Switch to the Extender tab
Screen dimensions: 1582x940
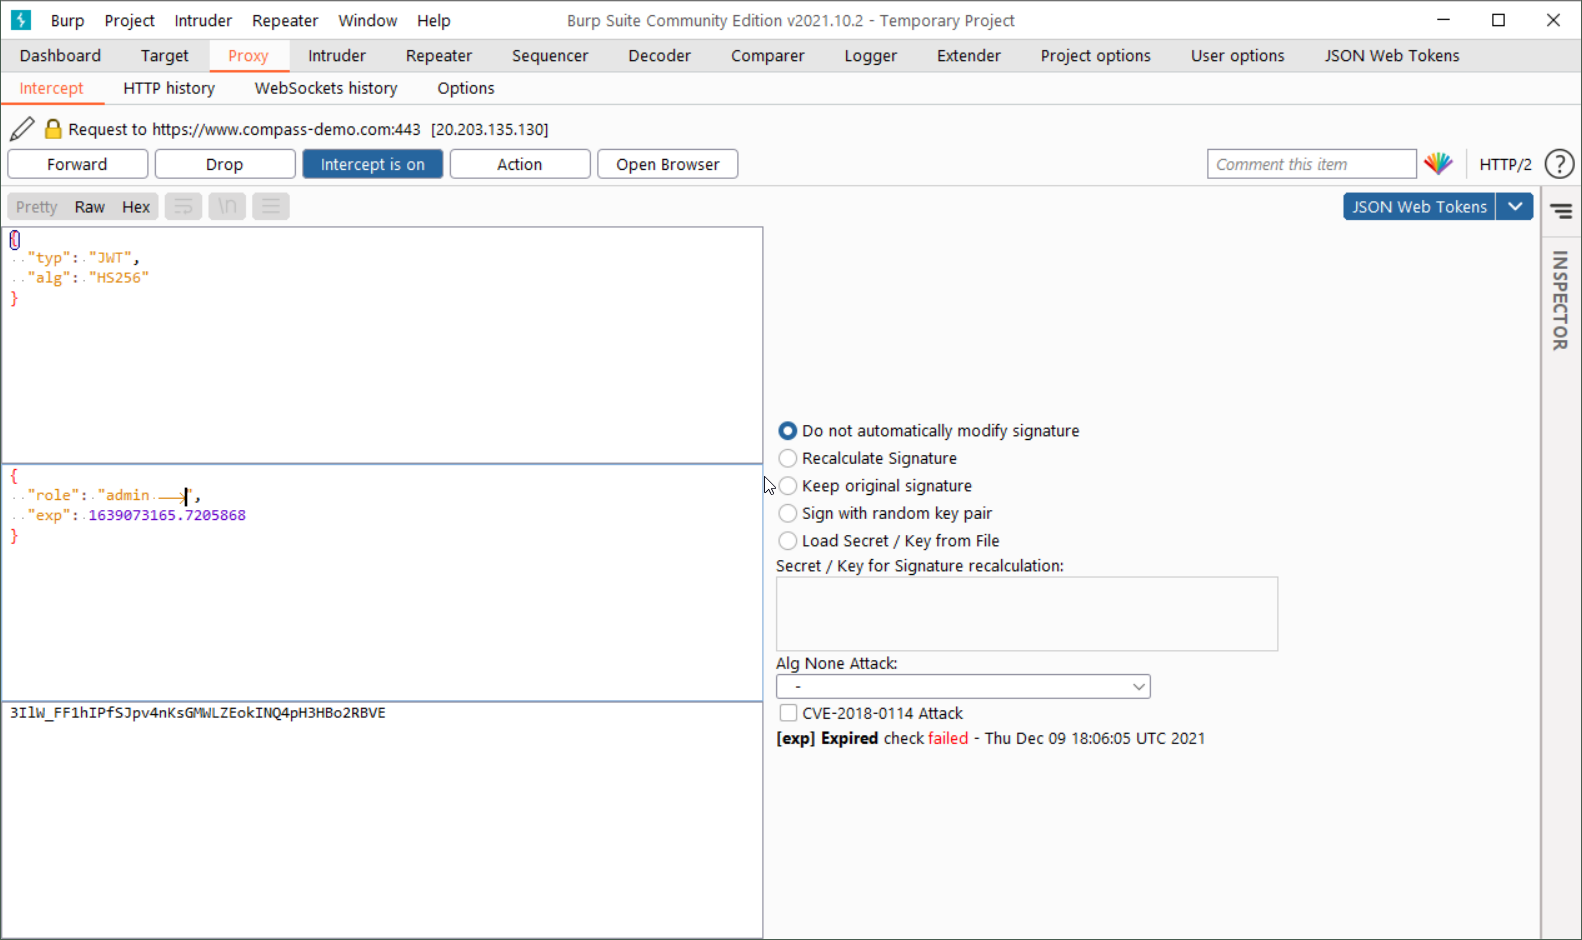pyautogui.click(x=969, y=56)
